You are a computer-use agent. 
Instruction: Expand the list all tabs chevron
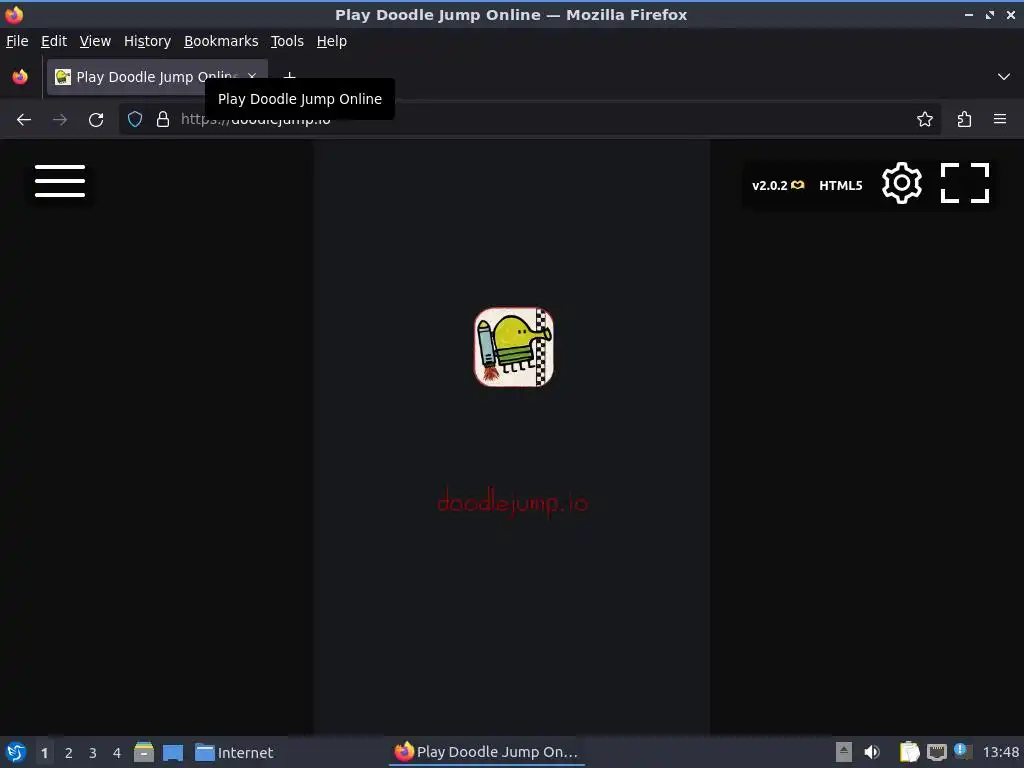click(x=1003, y=77)
